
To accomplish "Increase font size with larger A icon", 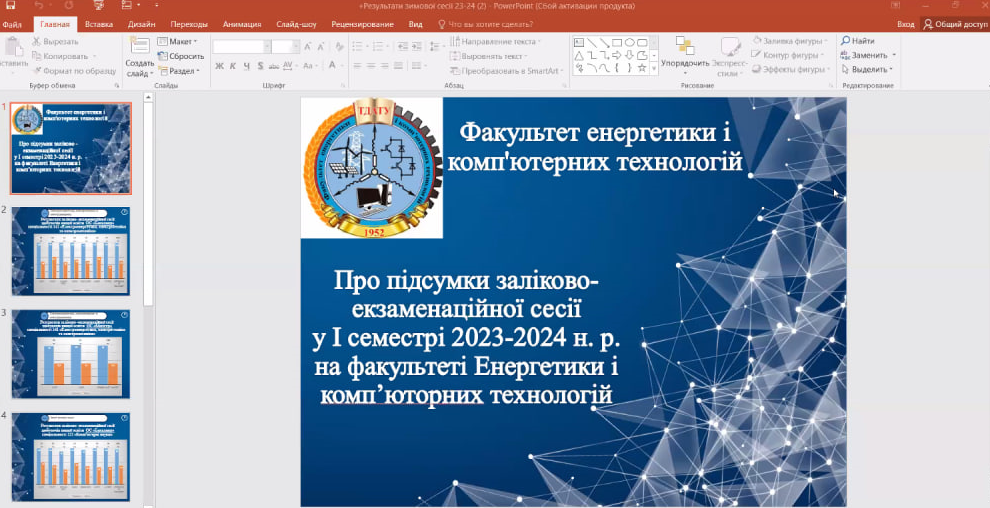I will click(307, 47).
